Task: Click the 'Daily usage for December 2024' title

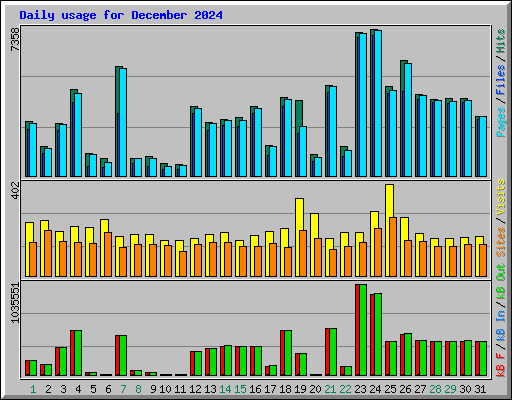Action: click(121, 15)
